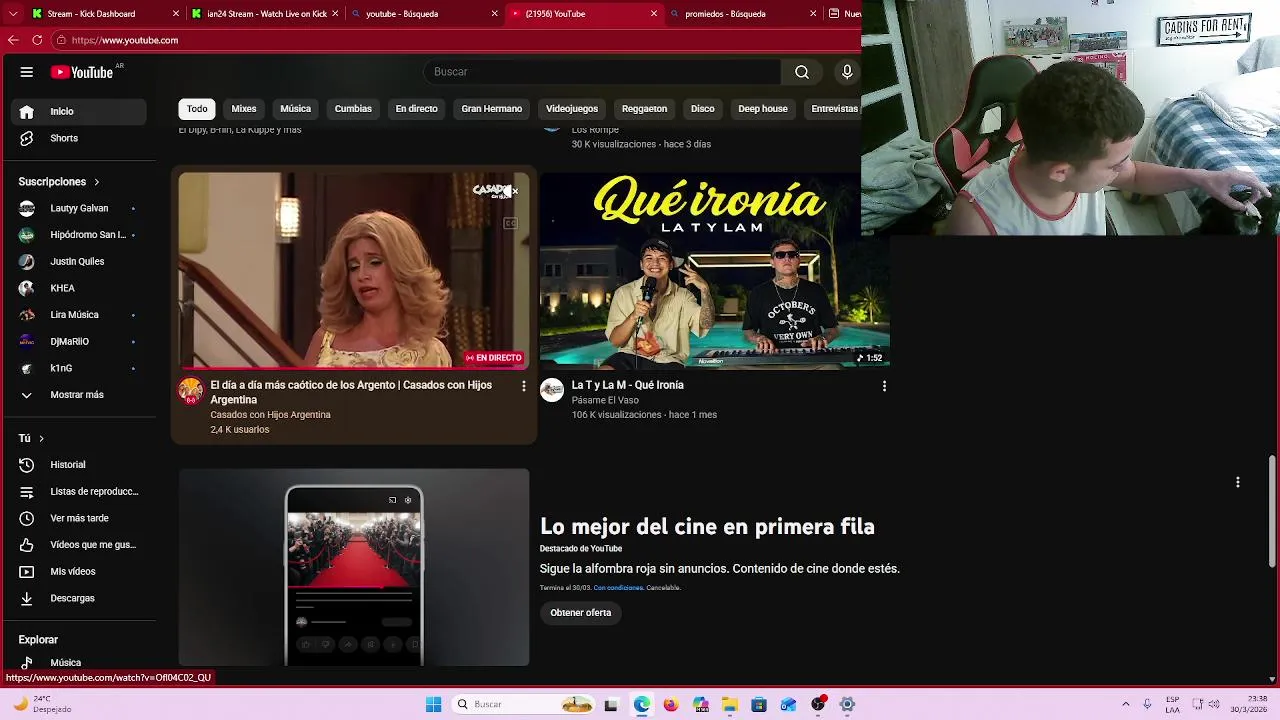Open Pásame El Vaso channel name
This screenshot has height=720, width=1280.
605,400
